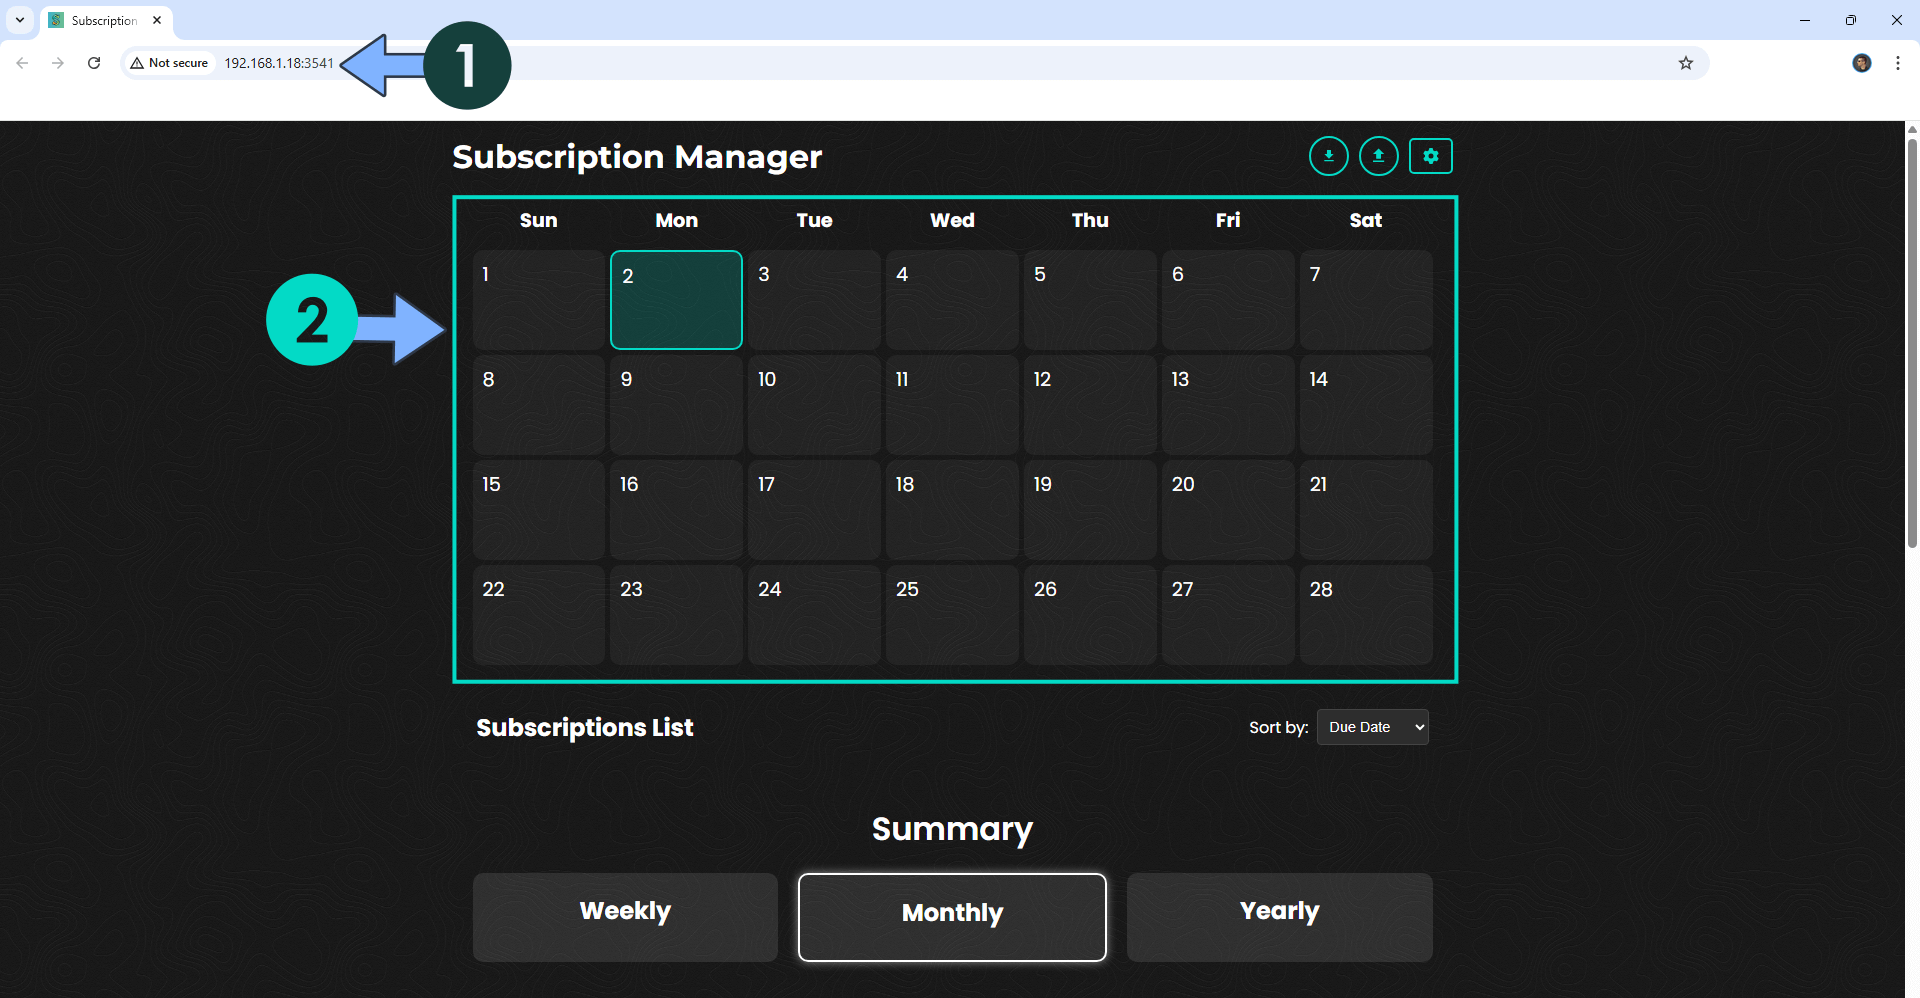Click the browser back arrow
Screen dimensions: 1920x998
point(22,63)
